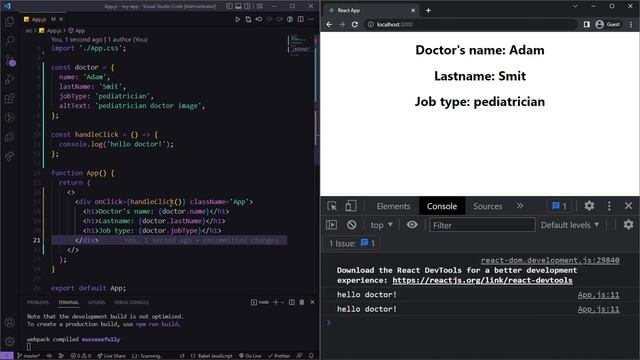640x360 pixels.
Task: Open a new browser tab
Action: (x=428, y=10)
